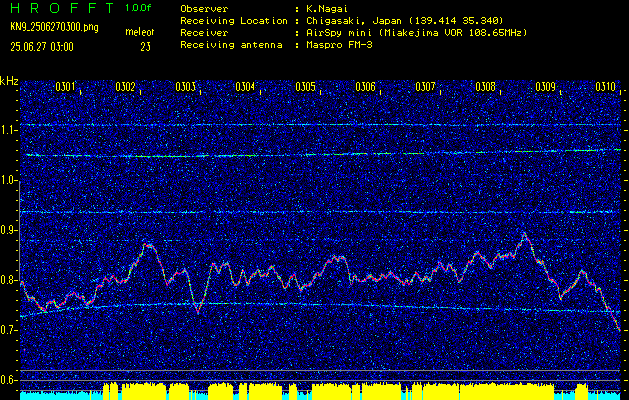
Task: Click the 0307 time marker
Action: point(425,86)
